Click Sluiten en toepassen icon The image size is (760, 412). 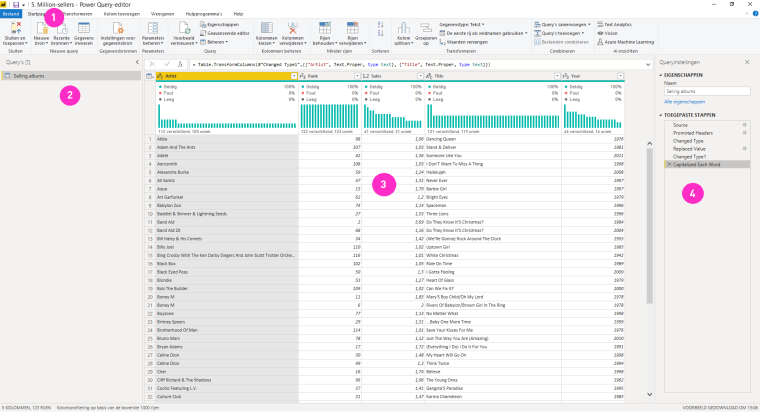16,27
